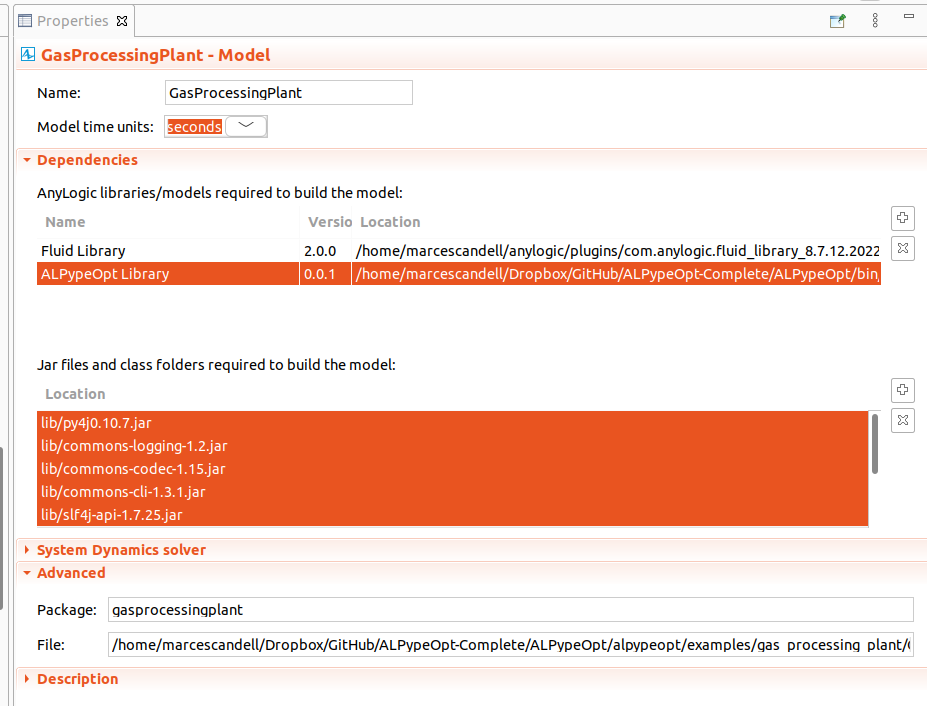927x706 pixels.
Task: Open the three-dot view menu
Action: 876,21
